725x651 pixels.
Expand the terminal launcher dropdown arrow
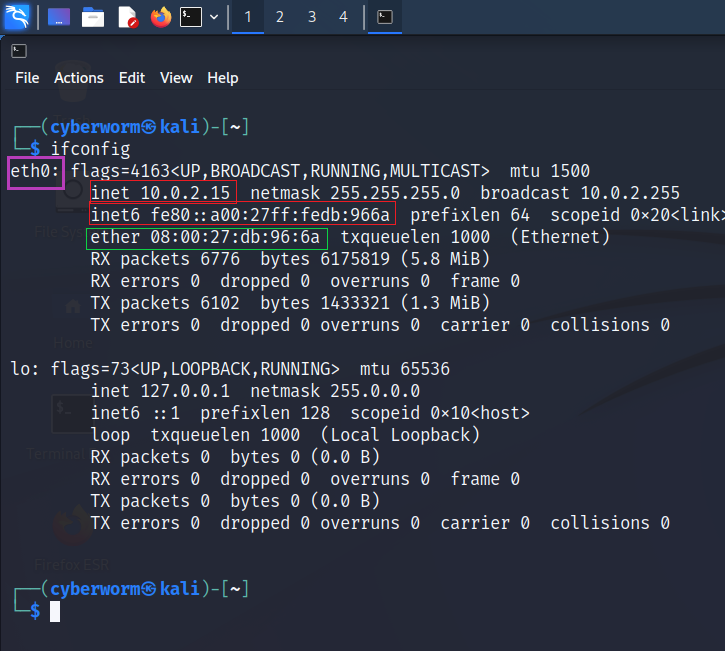[x=214, y=17]
